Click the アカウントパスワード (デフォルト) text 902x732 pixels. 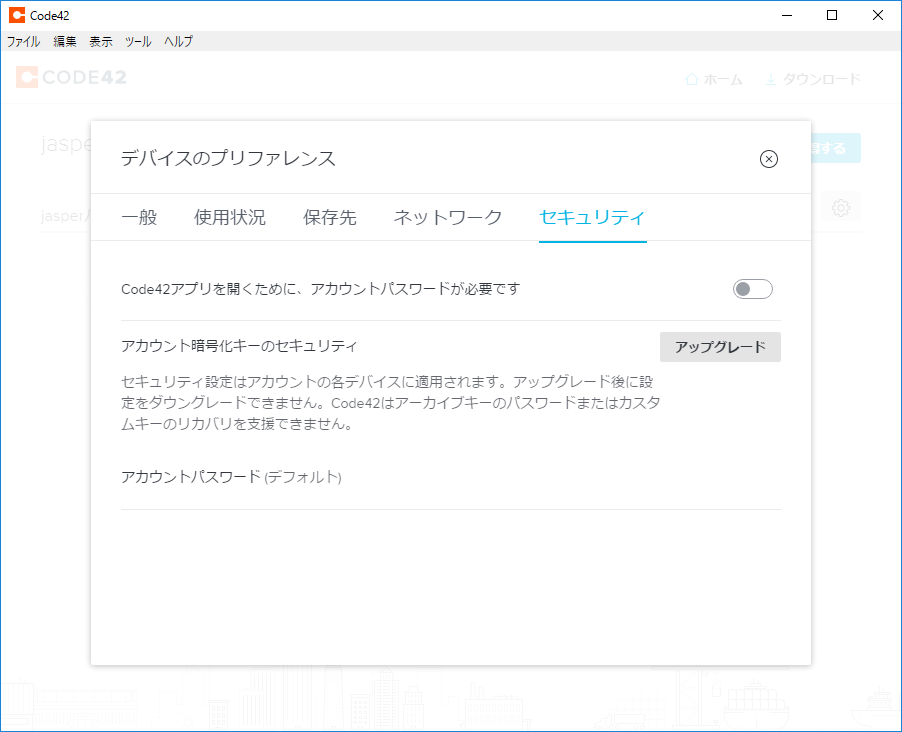pyautogui.click(x=231, y=477)
